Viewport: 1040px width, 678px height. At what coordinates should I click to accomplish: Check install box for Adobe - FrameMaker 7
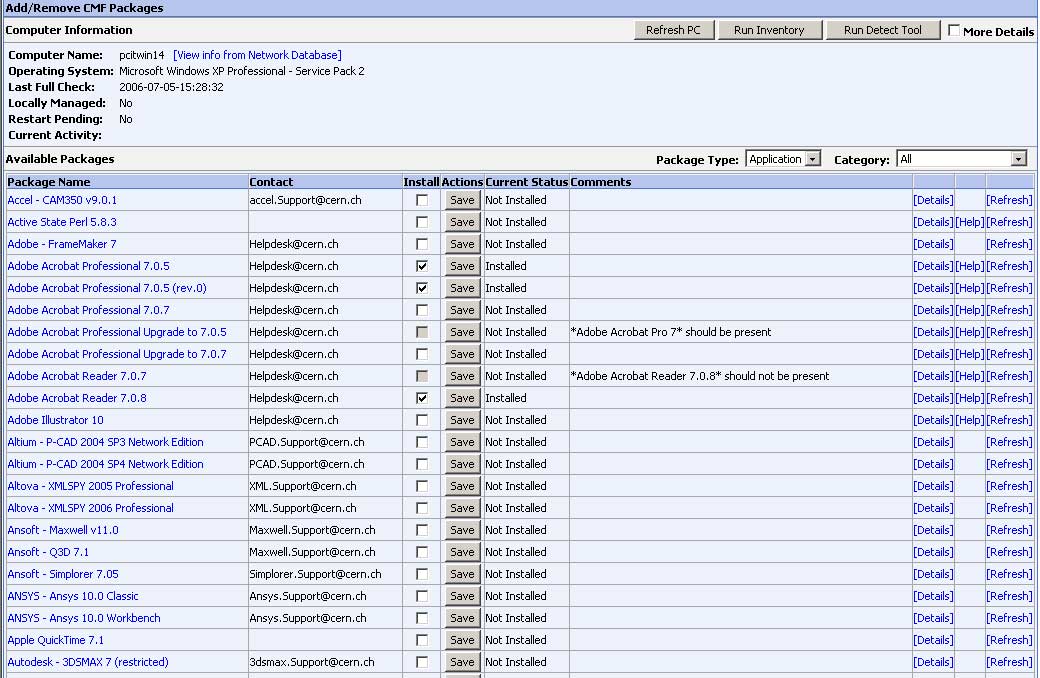[x=422, y=243]
